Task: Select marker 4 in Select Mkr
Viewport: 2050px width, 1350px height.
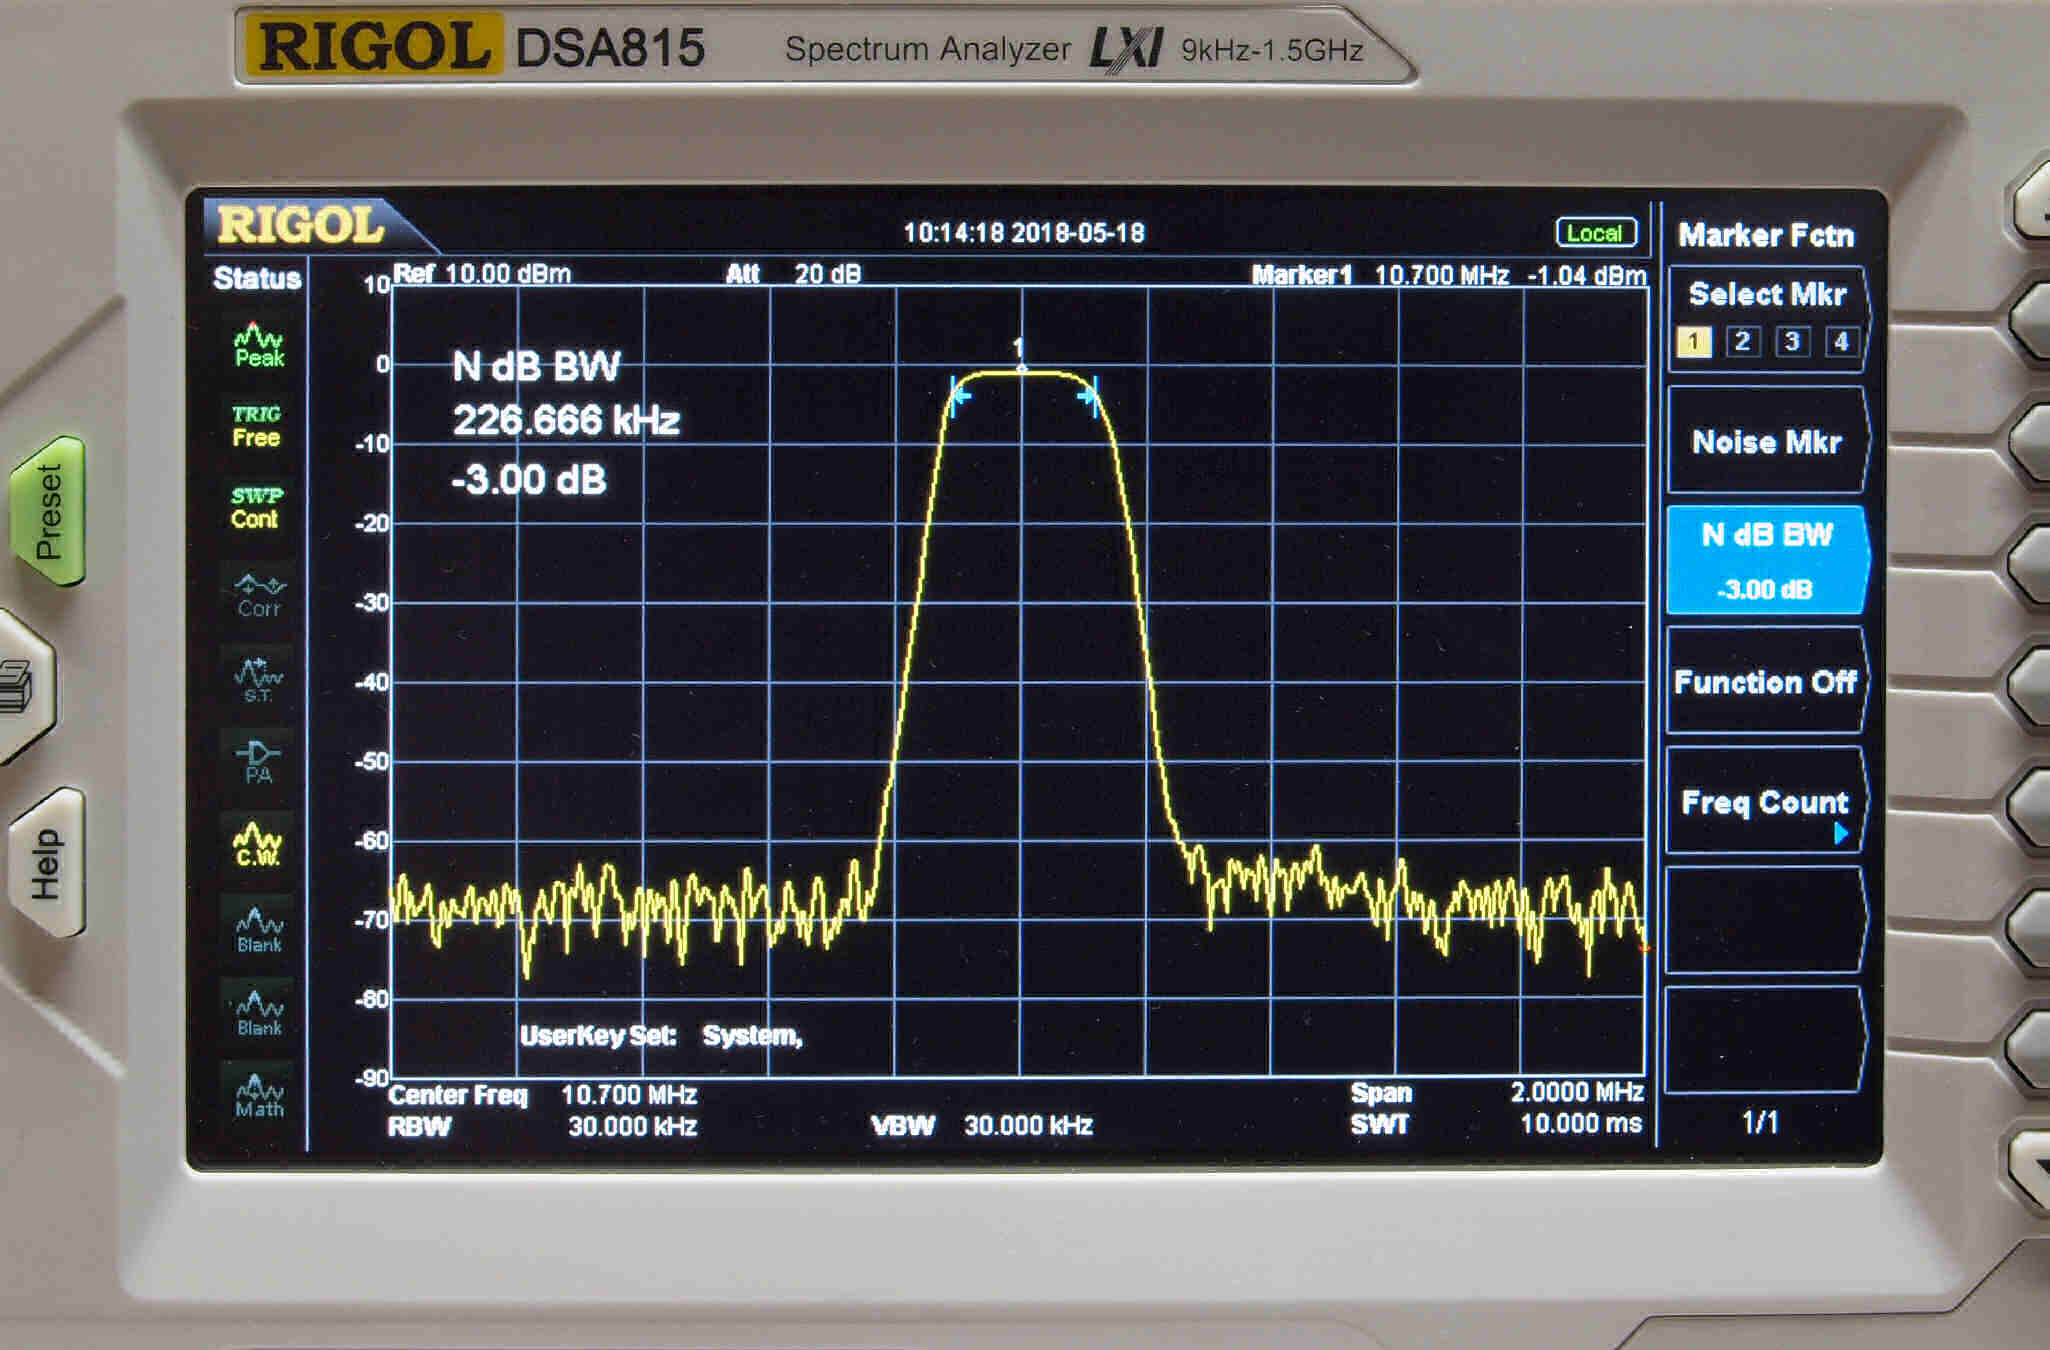Action: (x=1840, y=342)
